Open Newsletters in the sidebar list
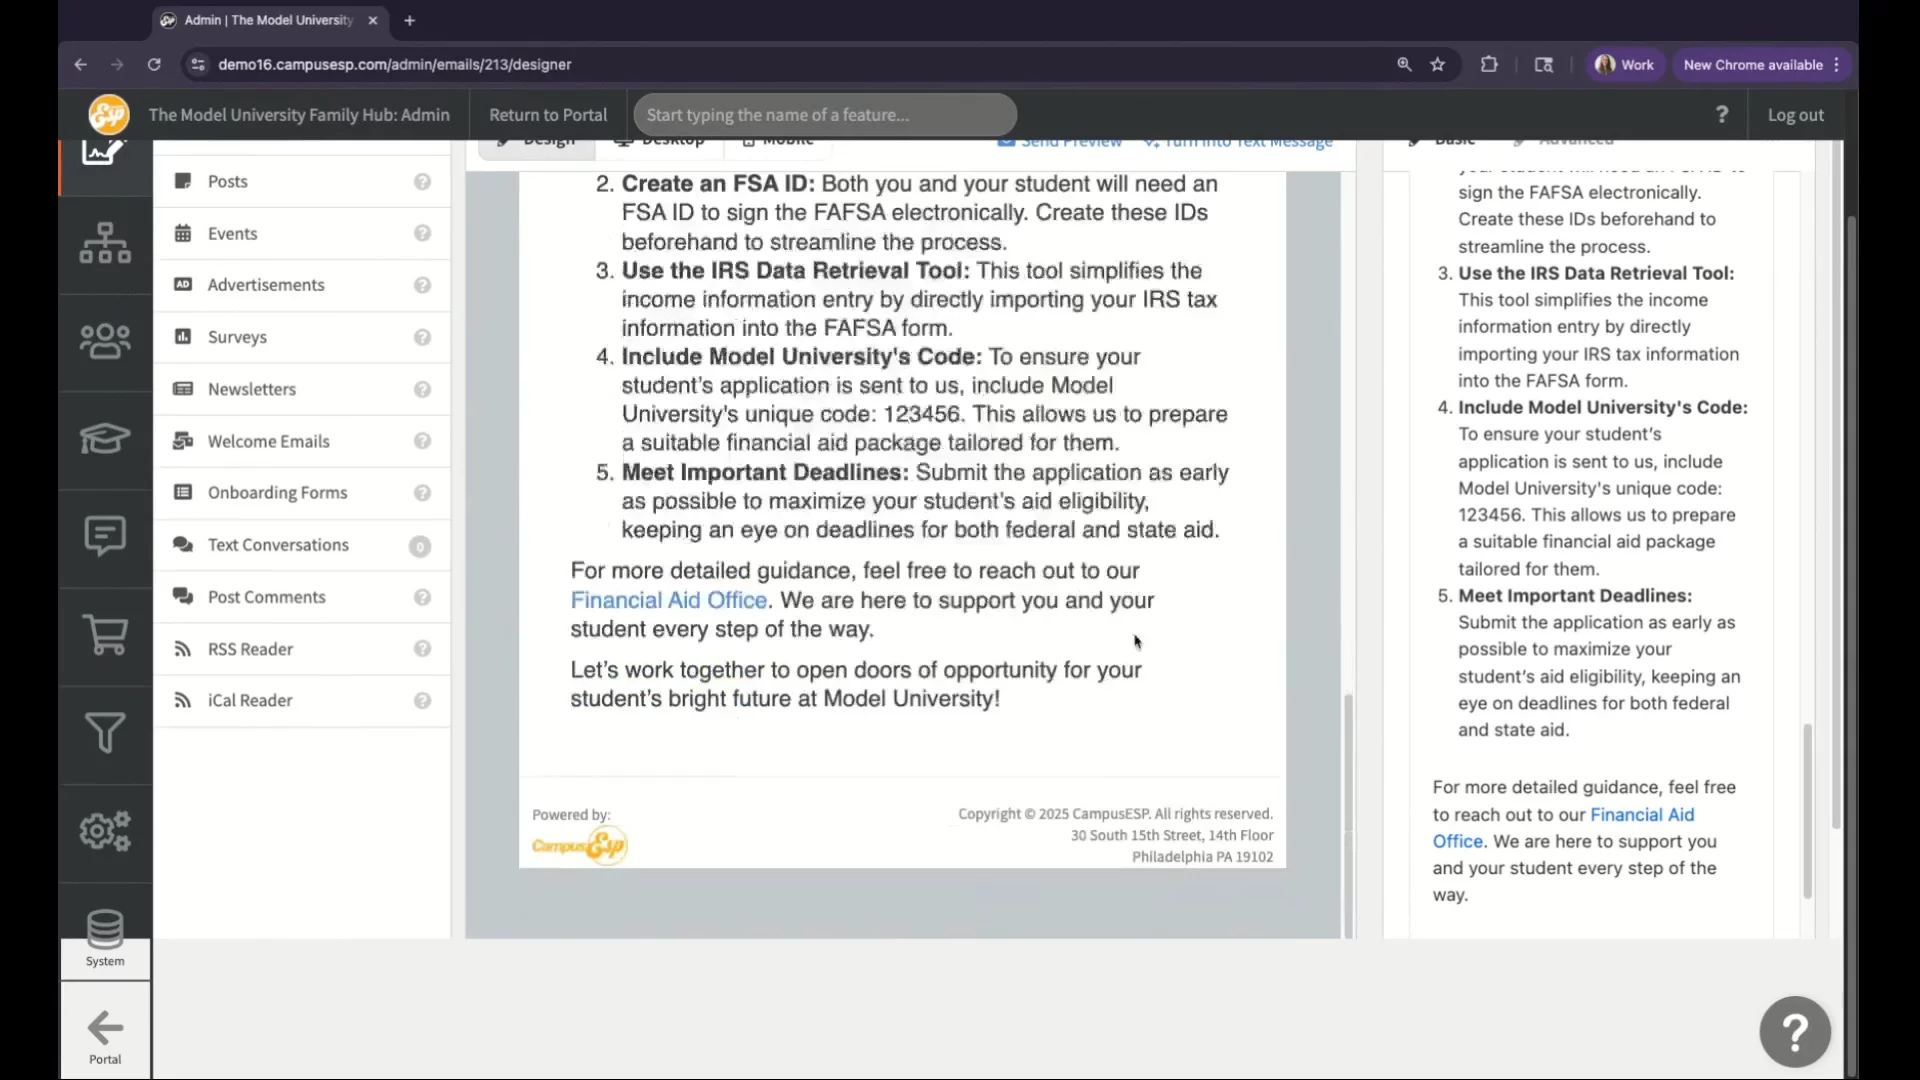 (x=252, y=389)
